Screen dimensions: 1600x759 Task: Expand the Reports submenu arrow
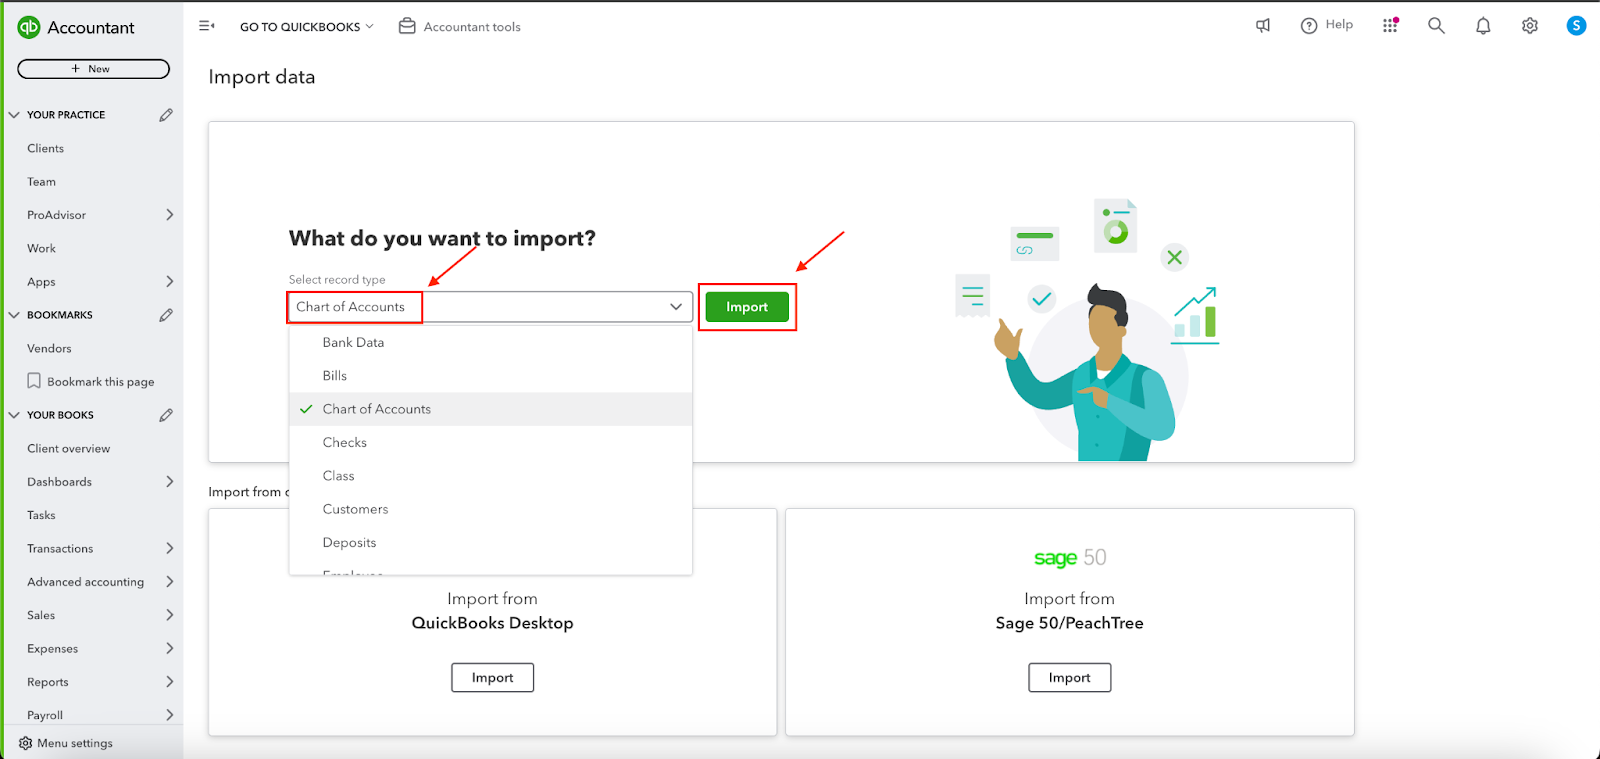coord(169,682)
